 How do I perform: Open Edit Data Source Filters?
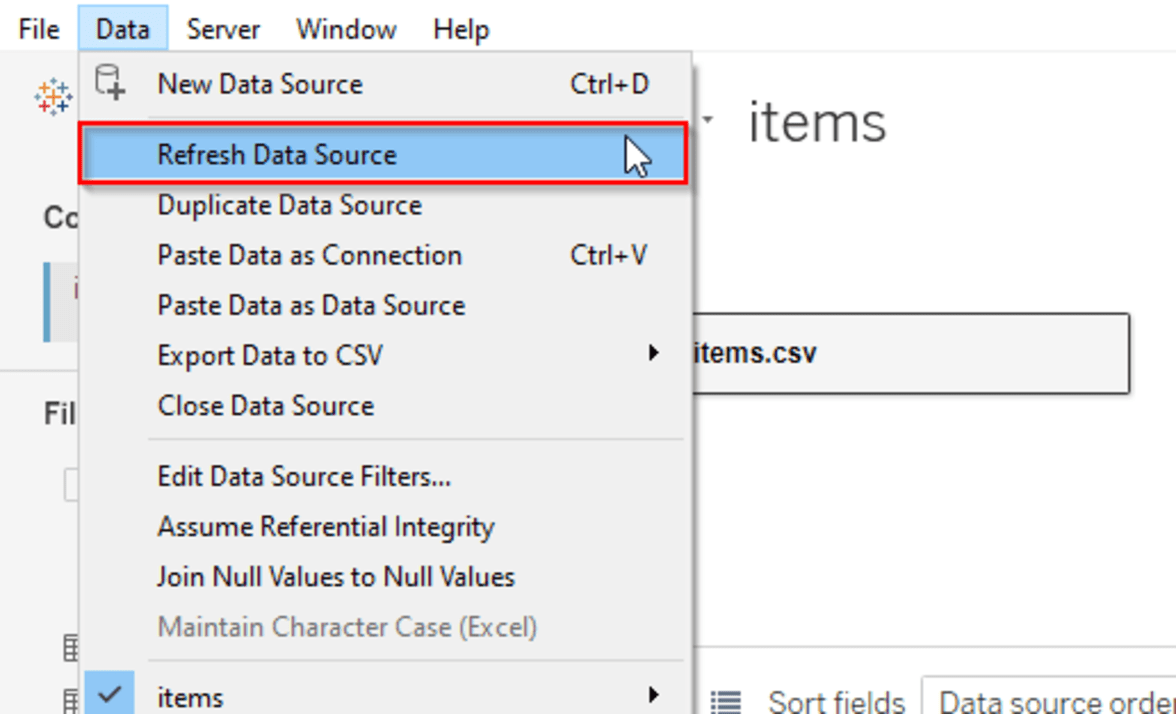coord(304,476)
